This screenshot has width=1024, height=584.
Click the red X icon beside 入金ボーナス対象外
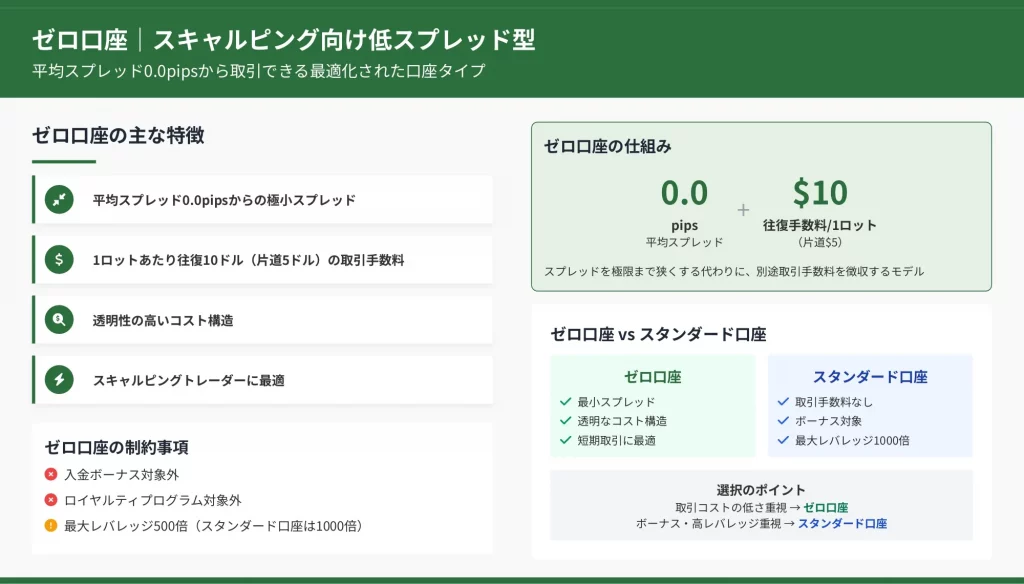[x=51, y=474]
